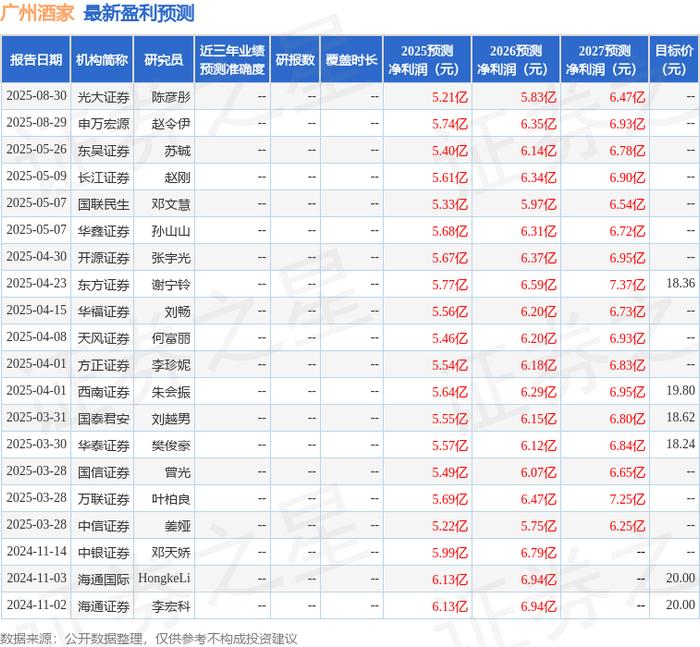Click 7.37亿 in 东方证券 row

[x=627, y=284]
